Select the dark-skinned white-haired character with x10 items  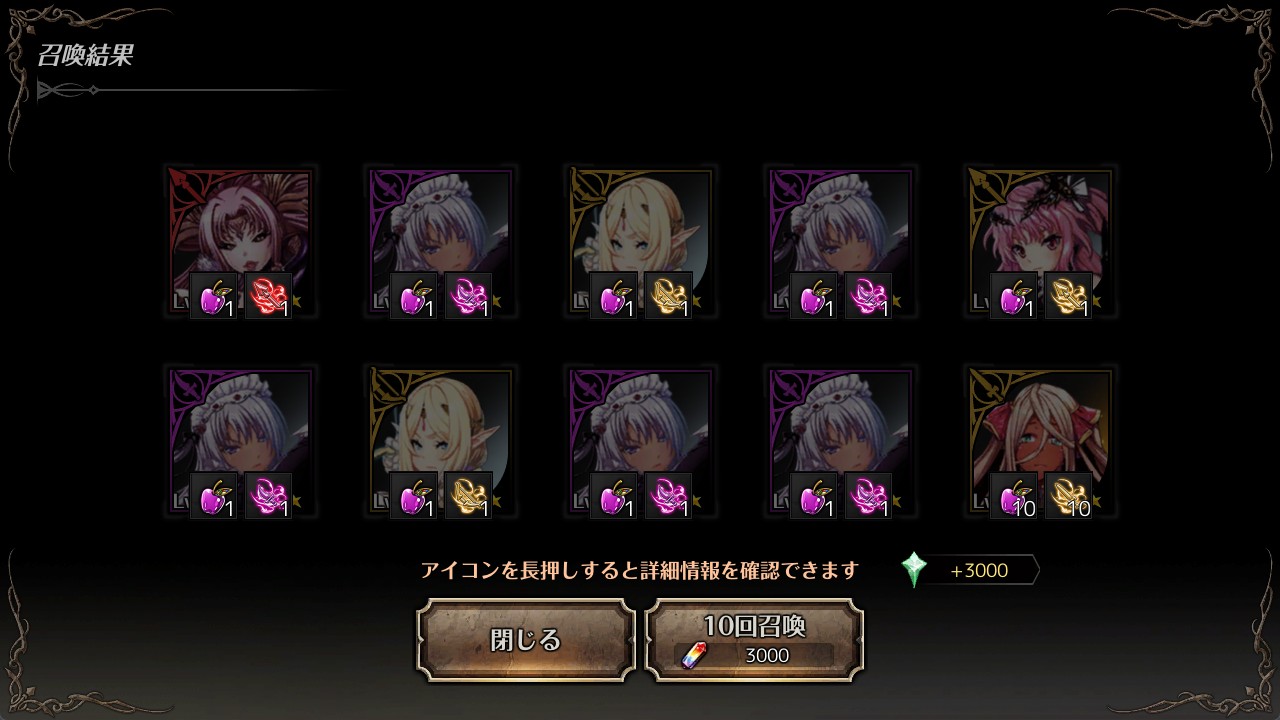(x=1040, y=442)
